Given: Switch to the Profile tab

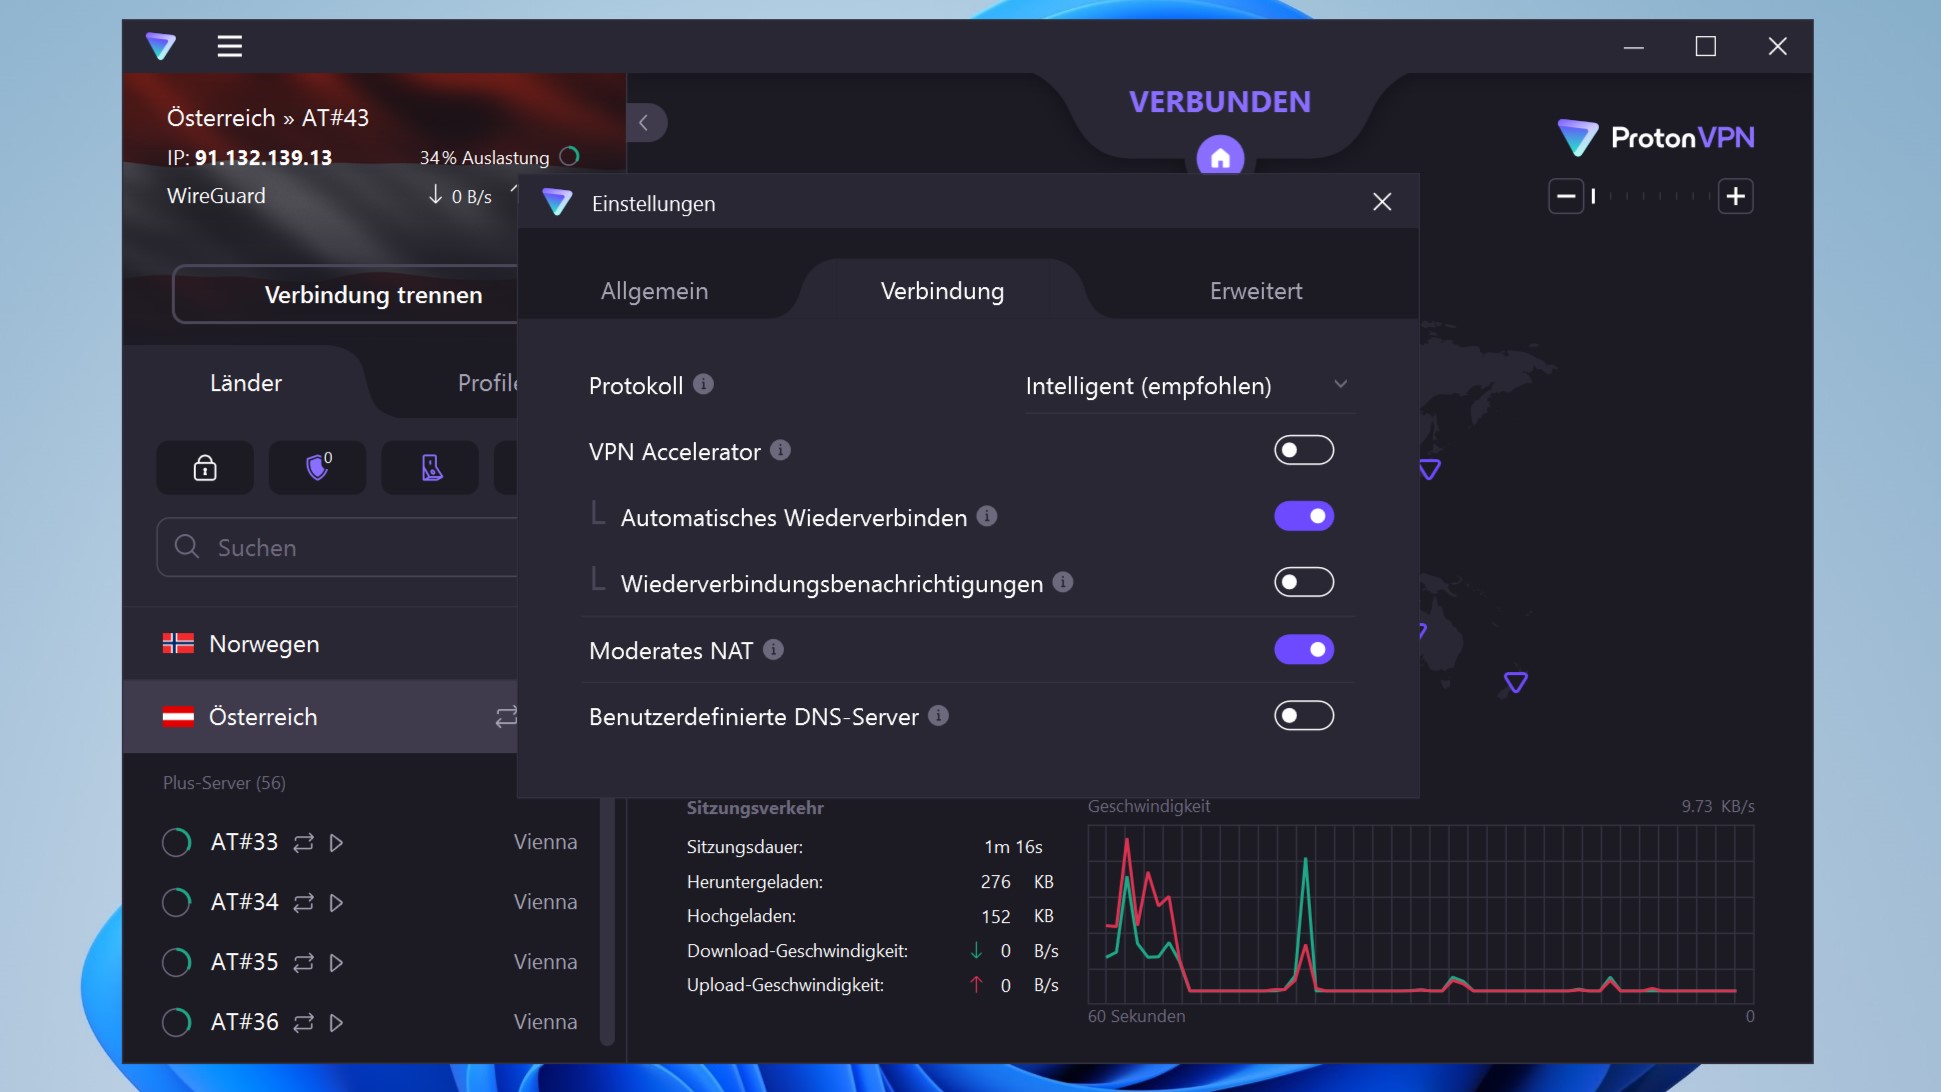Looking at the screenshot, I should tap(487, 383).
